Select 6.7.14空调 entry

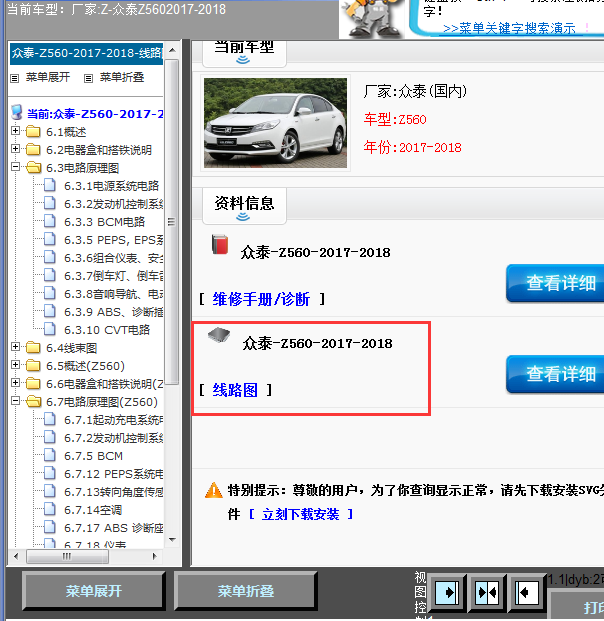pos(93,510)
